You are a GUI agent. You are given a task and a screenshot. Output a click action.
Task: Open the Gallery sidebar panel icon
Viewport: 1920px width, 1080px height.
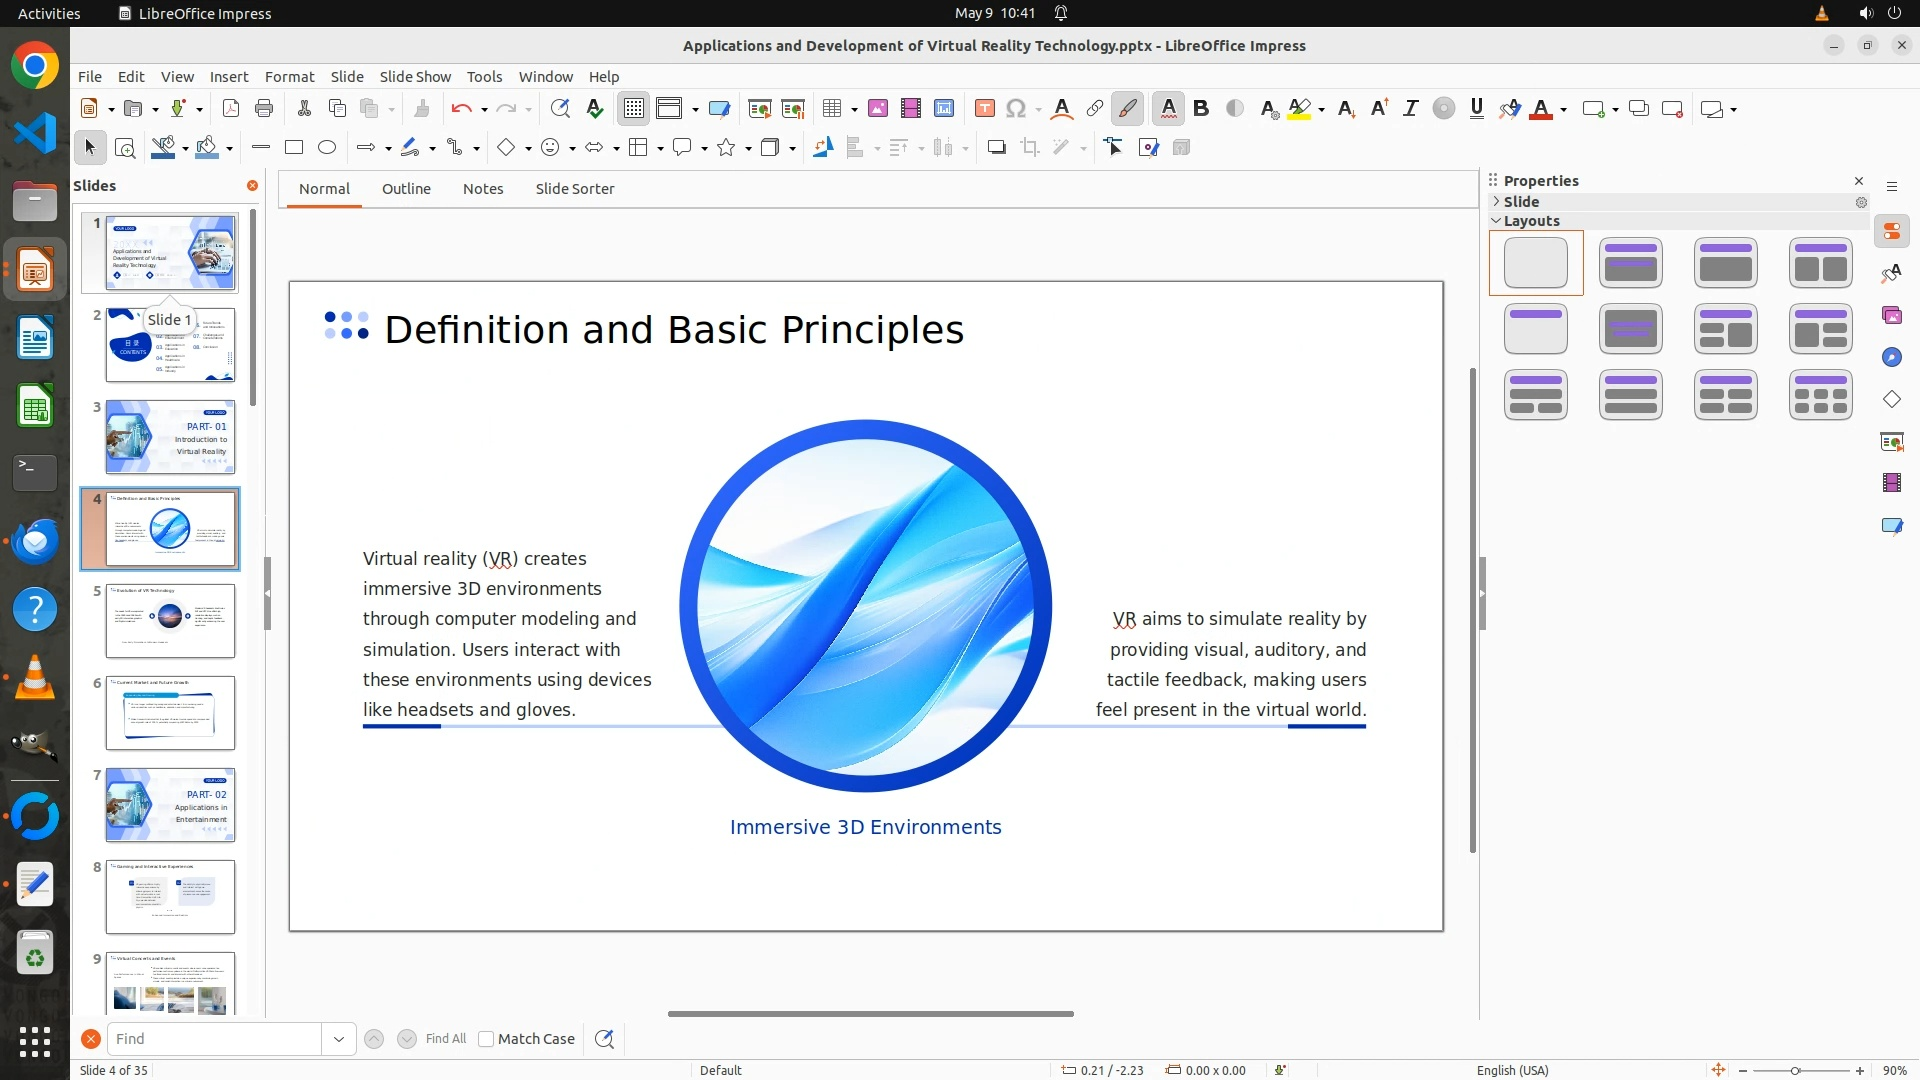(1891, 316)
